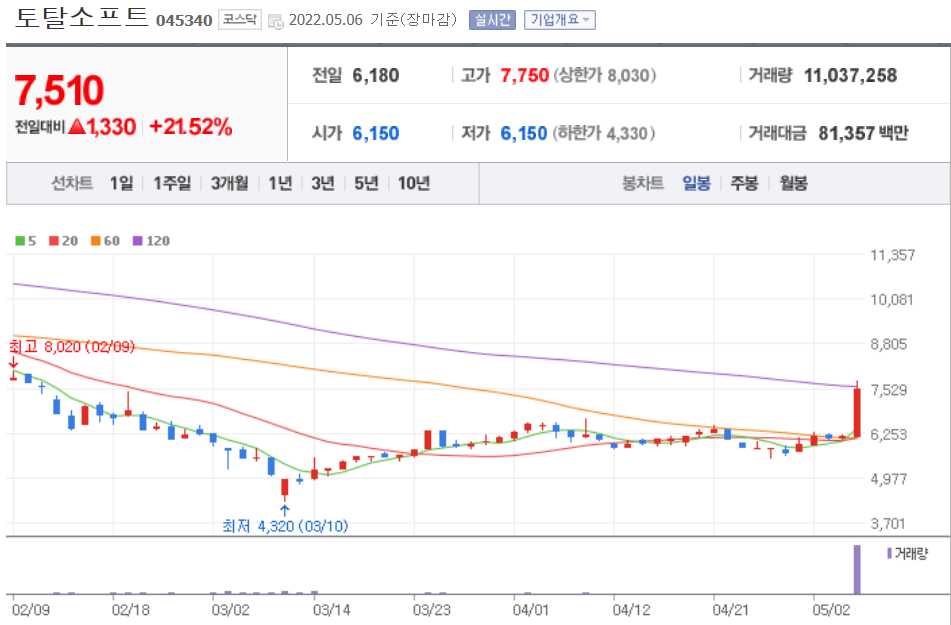The width and height of the screenshot is (951, 625).
Task: Click the red up-triangle change icon
Action: tap(76, 127)
